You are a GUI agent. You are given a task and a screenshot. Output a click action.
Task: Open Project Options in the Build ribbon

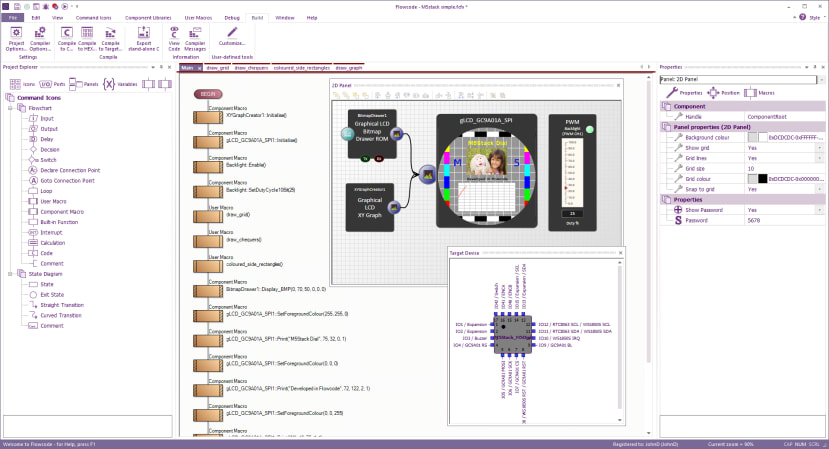tap(16, 39)
